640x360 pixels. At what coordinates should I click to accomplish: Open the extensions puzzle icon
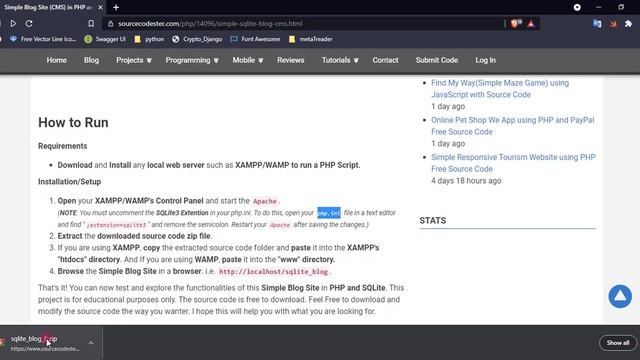pos(629,24)
